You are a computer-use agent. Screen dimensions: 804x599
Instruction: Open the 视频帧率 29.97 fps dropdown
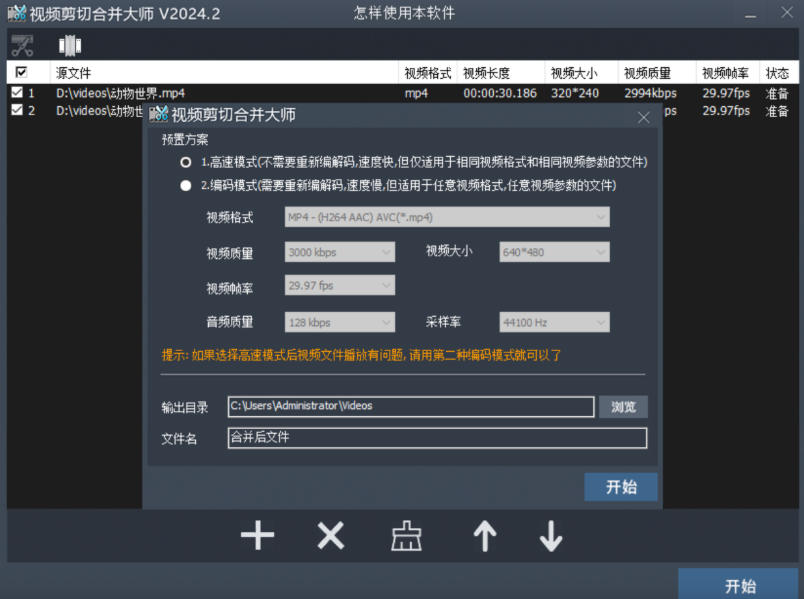tap(340, 285)
